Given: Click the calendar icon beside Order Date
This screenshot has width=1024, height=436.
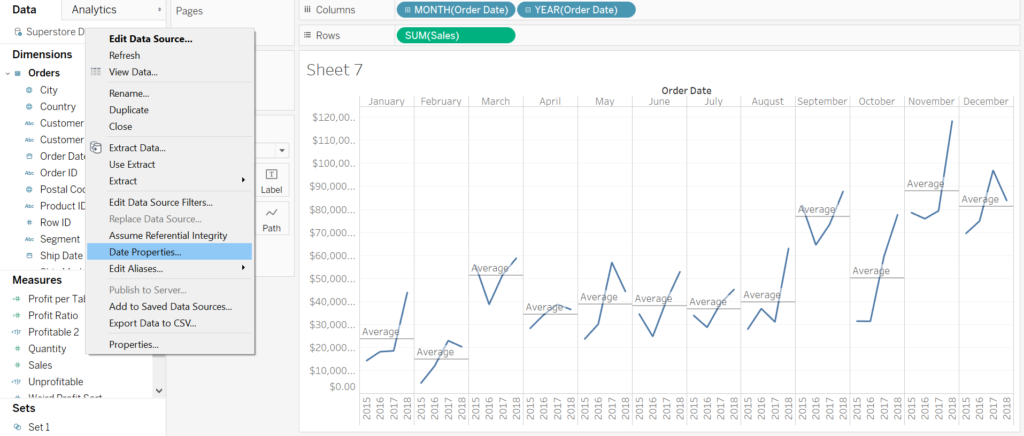Looking at the screenshot, I should 29,156.
